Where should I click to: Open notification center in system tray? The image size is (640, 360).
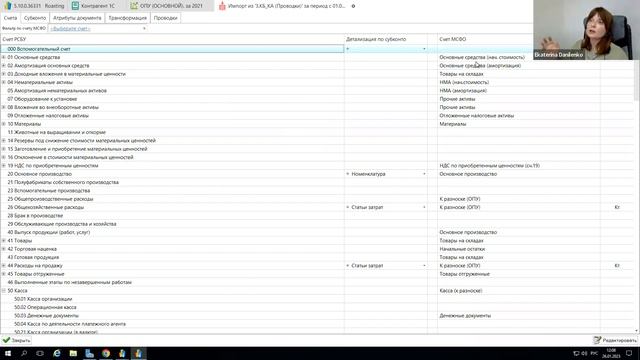tap(629, 353)
